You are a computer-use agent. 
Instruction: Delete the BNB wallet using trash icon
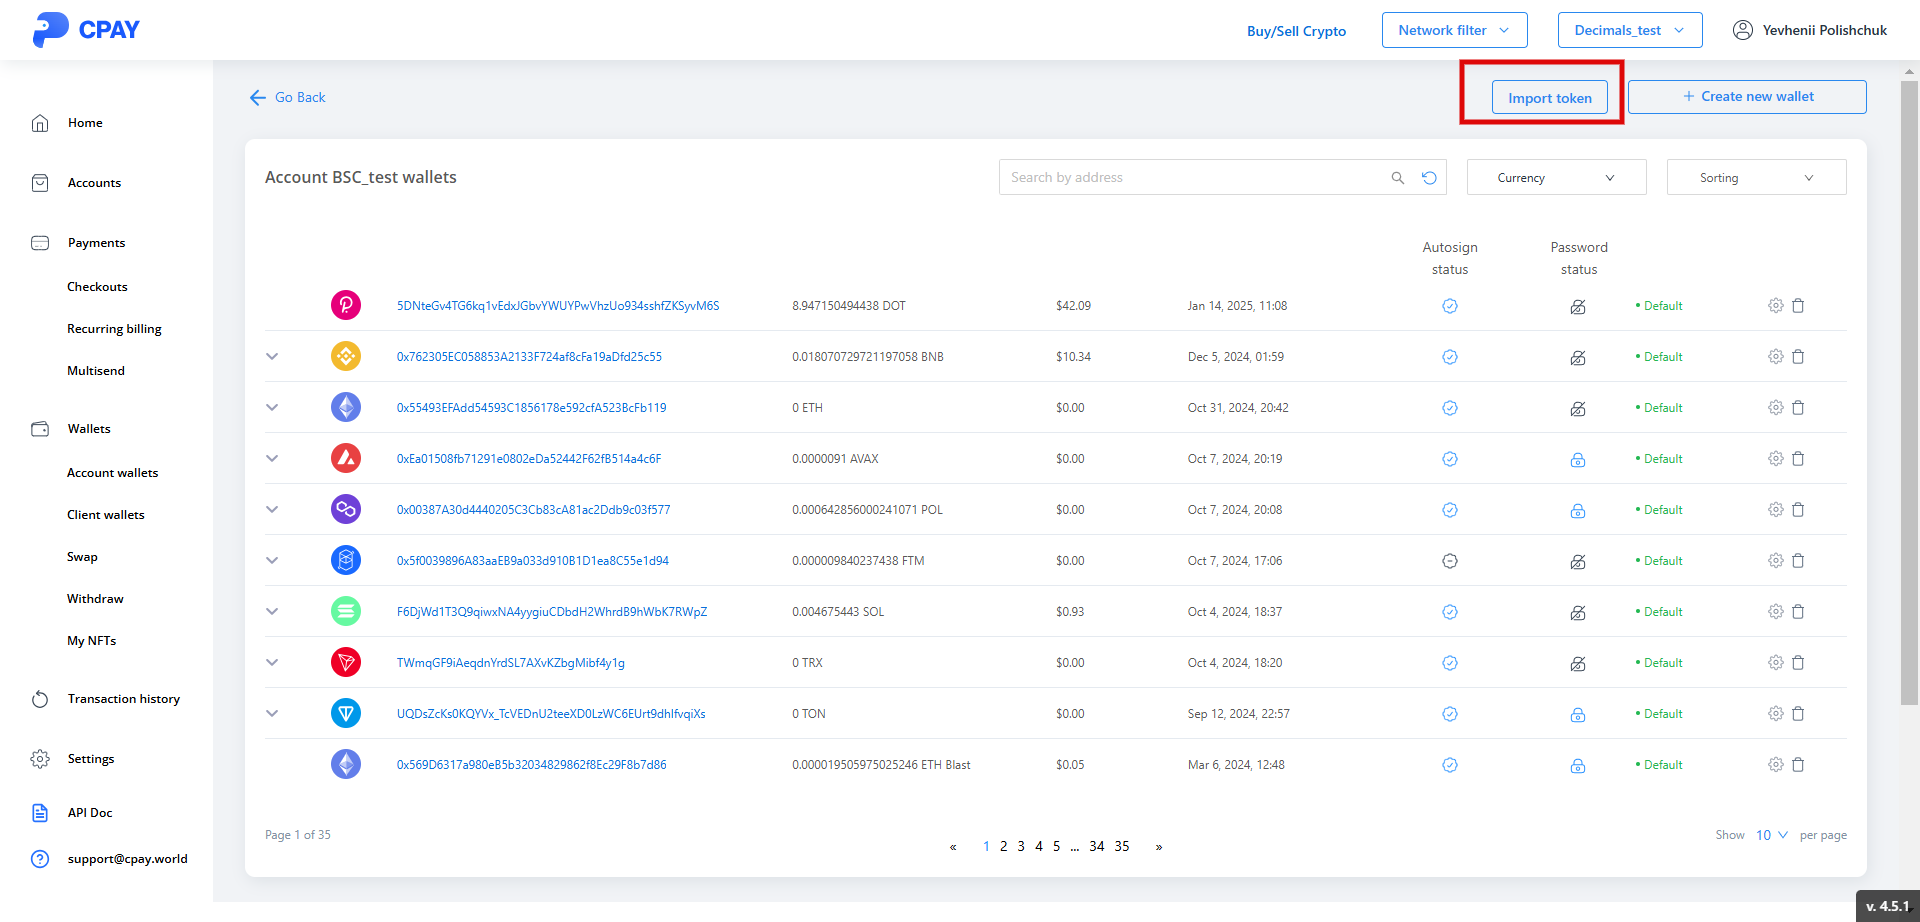pos(1798,357)
